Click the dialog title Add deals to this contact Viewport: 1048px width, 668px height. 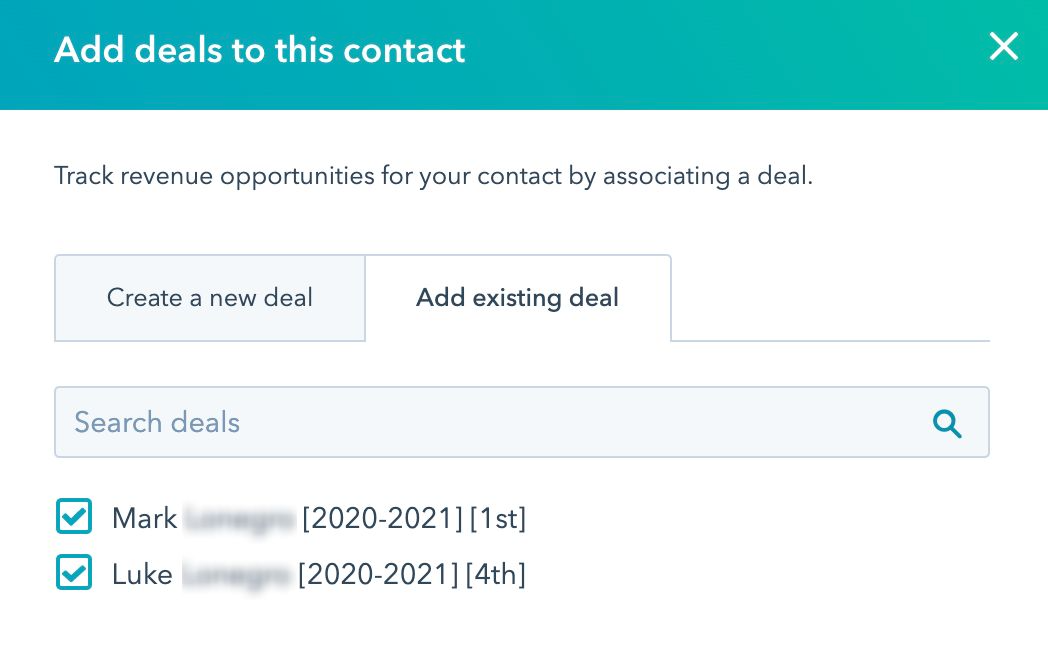[x=260, y=50]
